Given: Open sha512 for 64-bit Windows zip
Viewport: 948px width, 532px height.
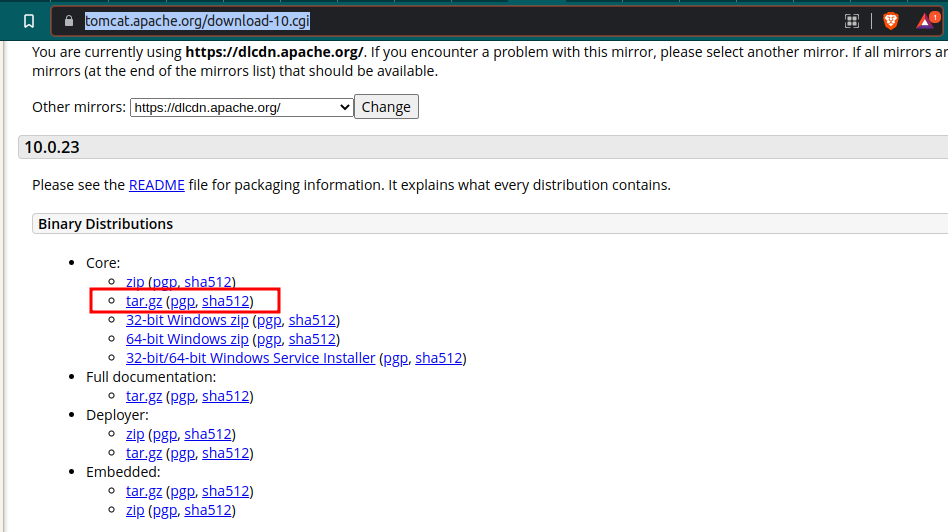Looking at the screenshot, I should point(312,339).
